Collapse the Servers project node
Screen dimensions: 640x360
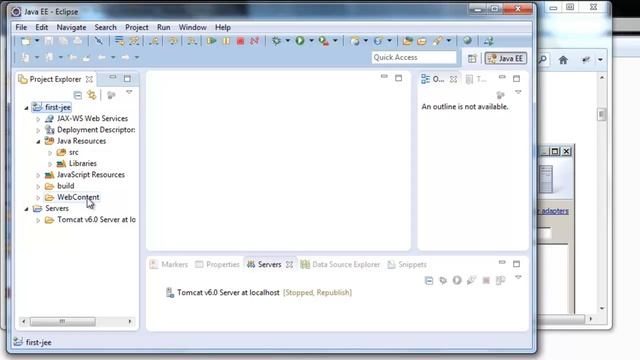pyautogui.click(x=27, y=209)
